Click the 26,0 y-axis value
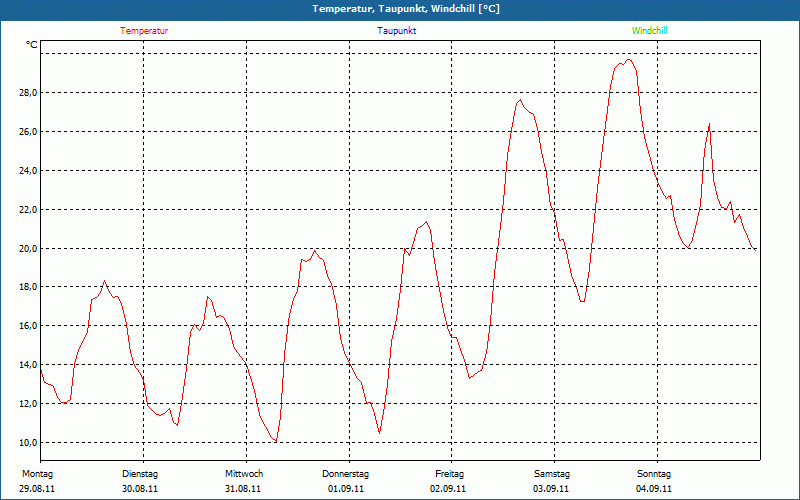Viewport: 800px width, 500px height. click(x=29, y=132)
